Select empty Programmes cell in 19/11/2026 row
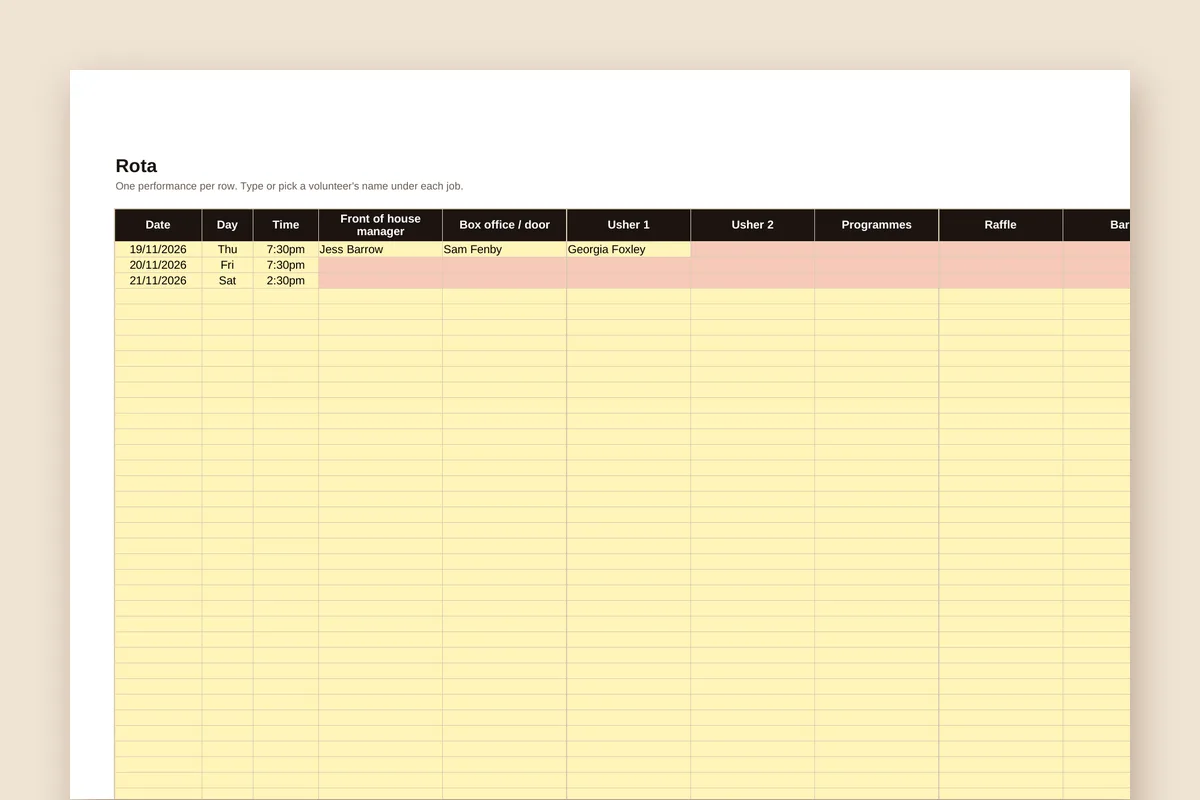The height and width of the screenshot is (800, 1200). coord(876,249)
